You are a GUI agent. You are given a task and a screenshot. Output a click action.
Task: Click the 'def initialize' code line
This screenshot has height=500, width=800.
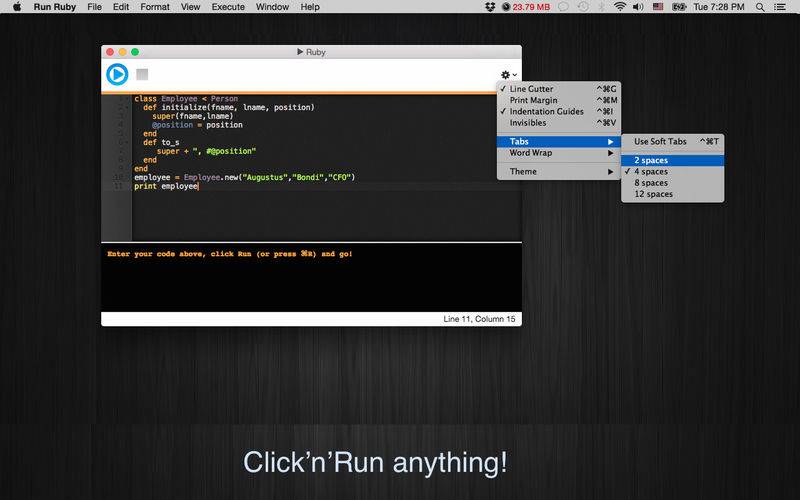(229, 107)
